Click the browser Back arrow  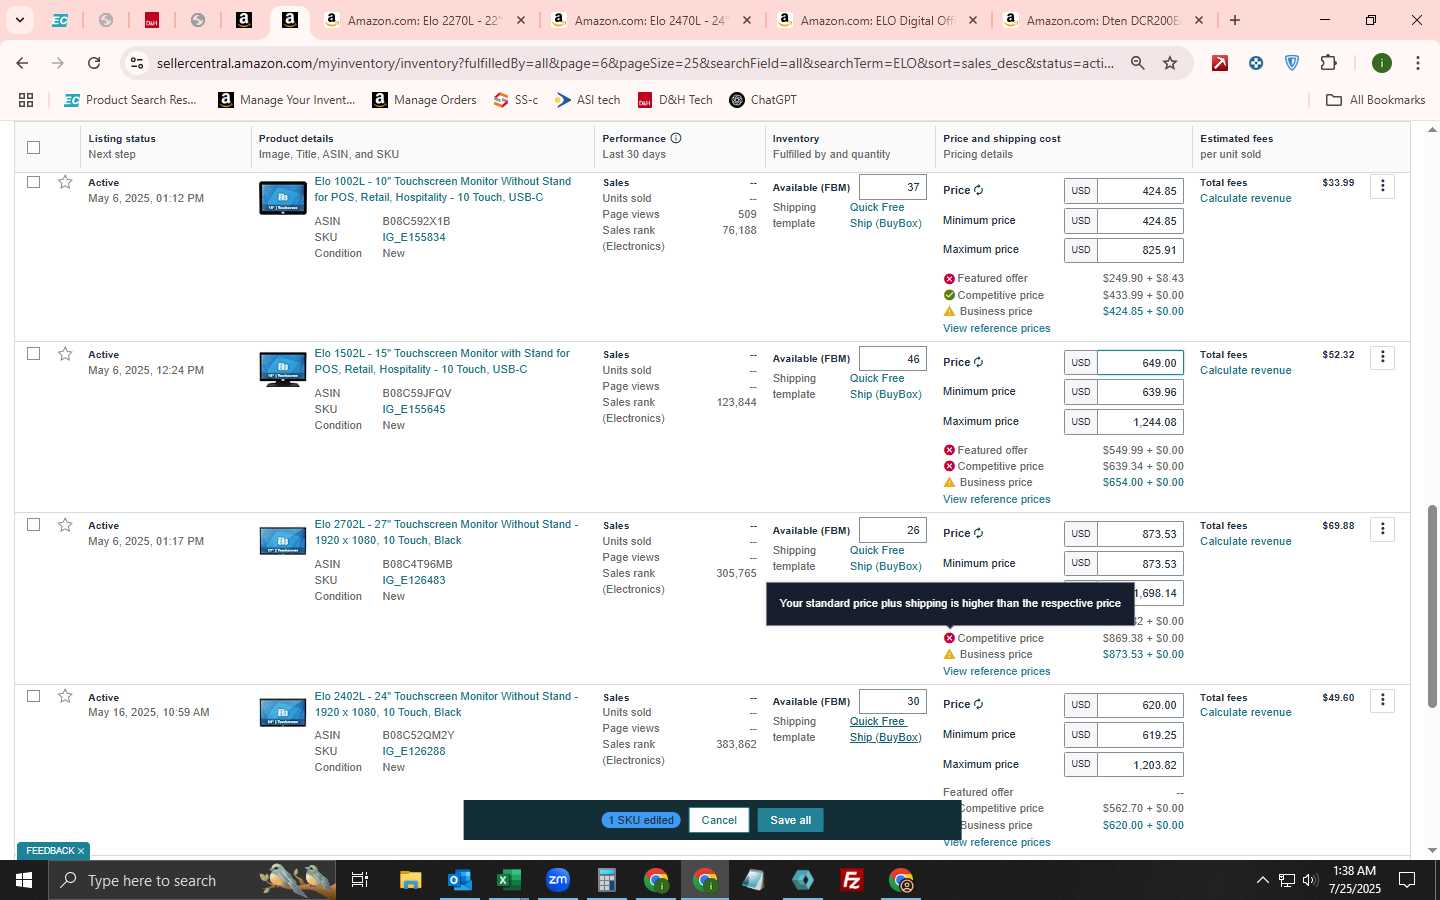coord(22,63)
